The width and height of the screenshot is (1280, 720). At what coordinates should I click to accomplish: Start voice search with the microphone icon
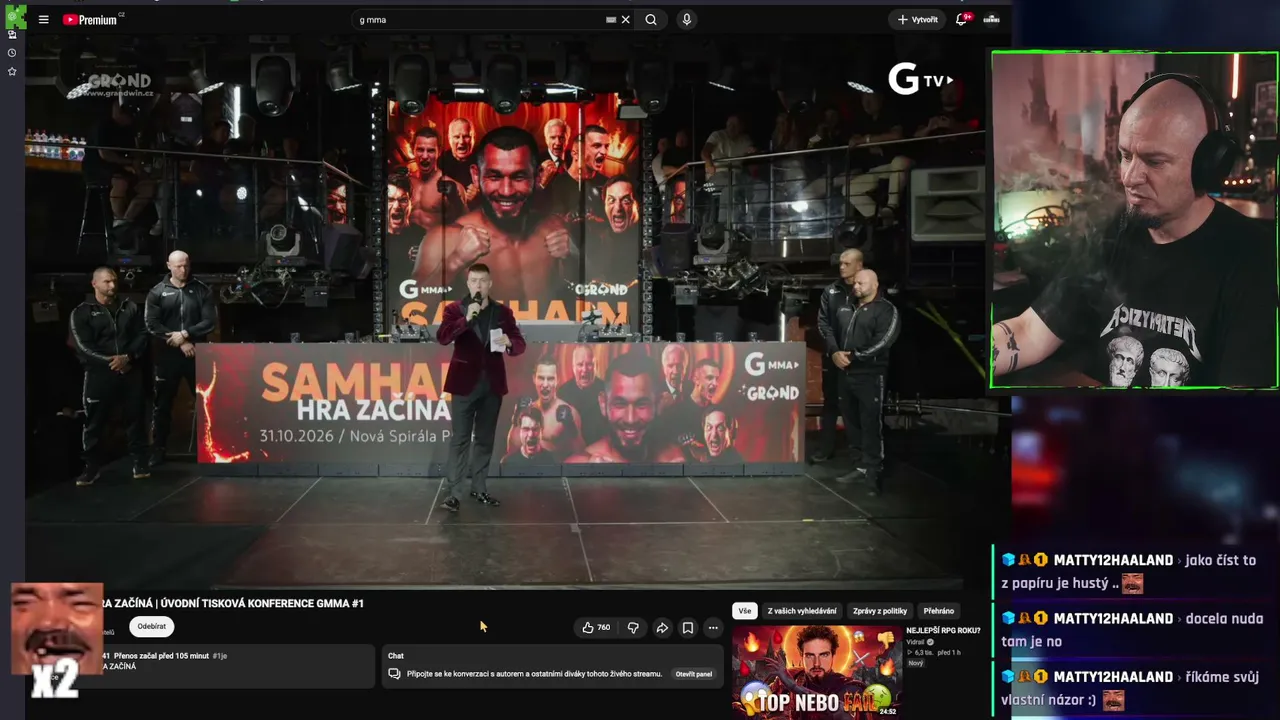tap(686, 19)
